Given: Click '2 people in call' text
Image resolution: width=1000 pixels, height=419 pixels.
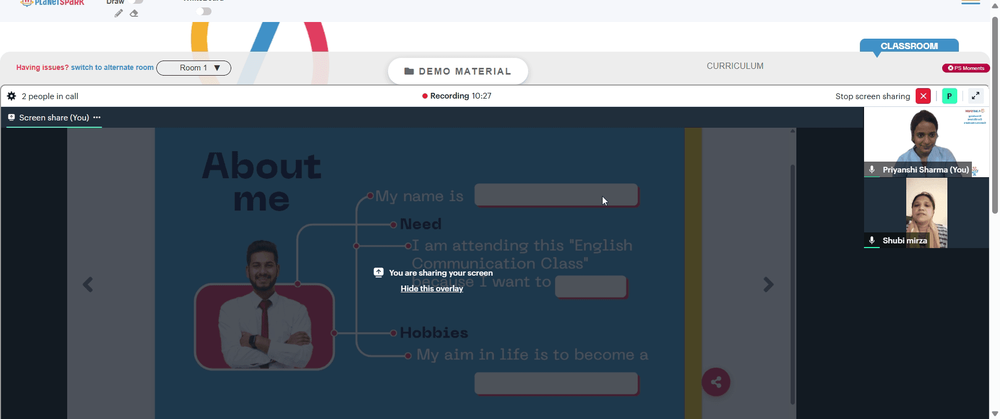Looking at the screenshot, I should click(50, 96).
